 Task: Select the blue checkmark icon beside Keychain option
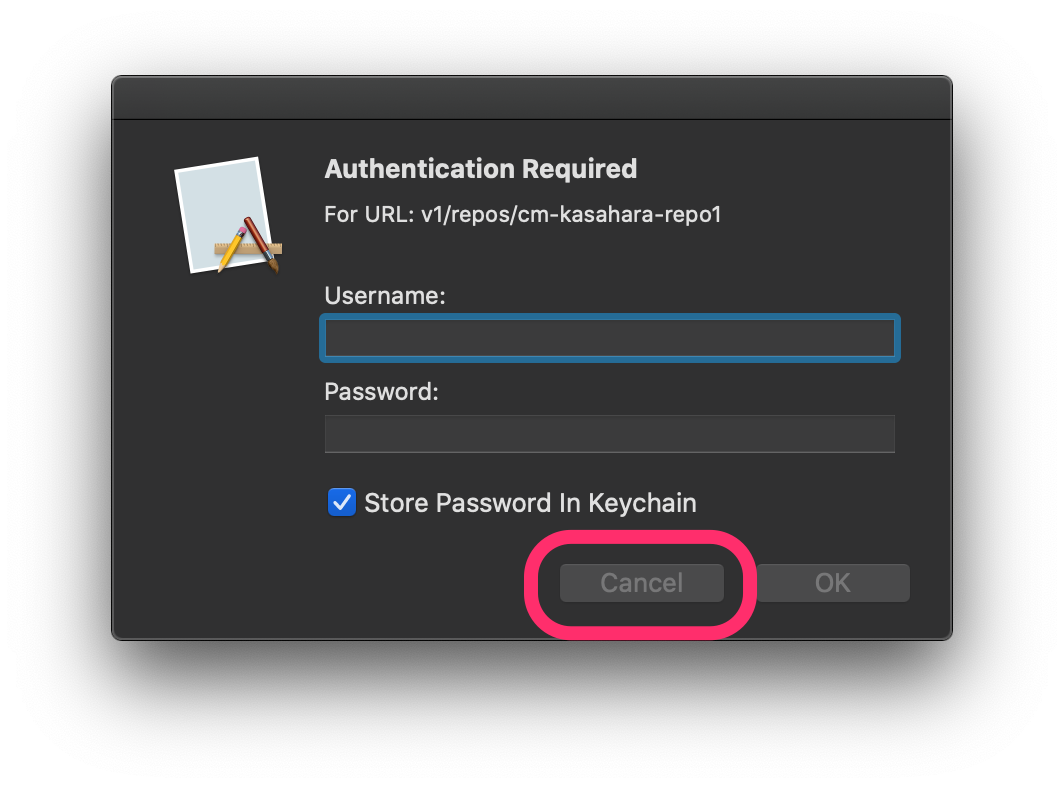click(341, 502)
